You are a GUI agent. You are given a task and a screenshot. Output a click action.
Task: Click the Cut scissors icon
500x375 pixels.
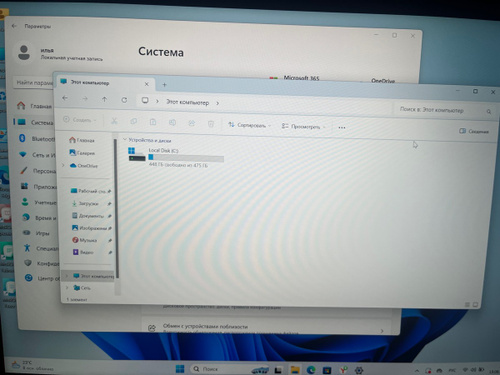[x=114, y=121]
